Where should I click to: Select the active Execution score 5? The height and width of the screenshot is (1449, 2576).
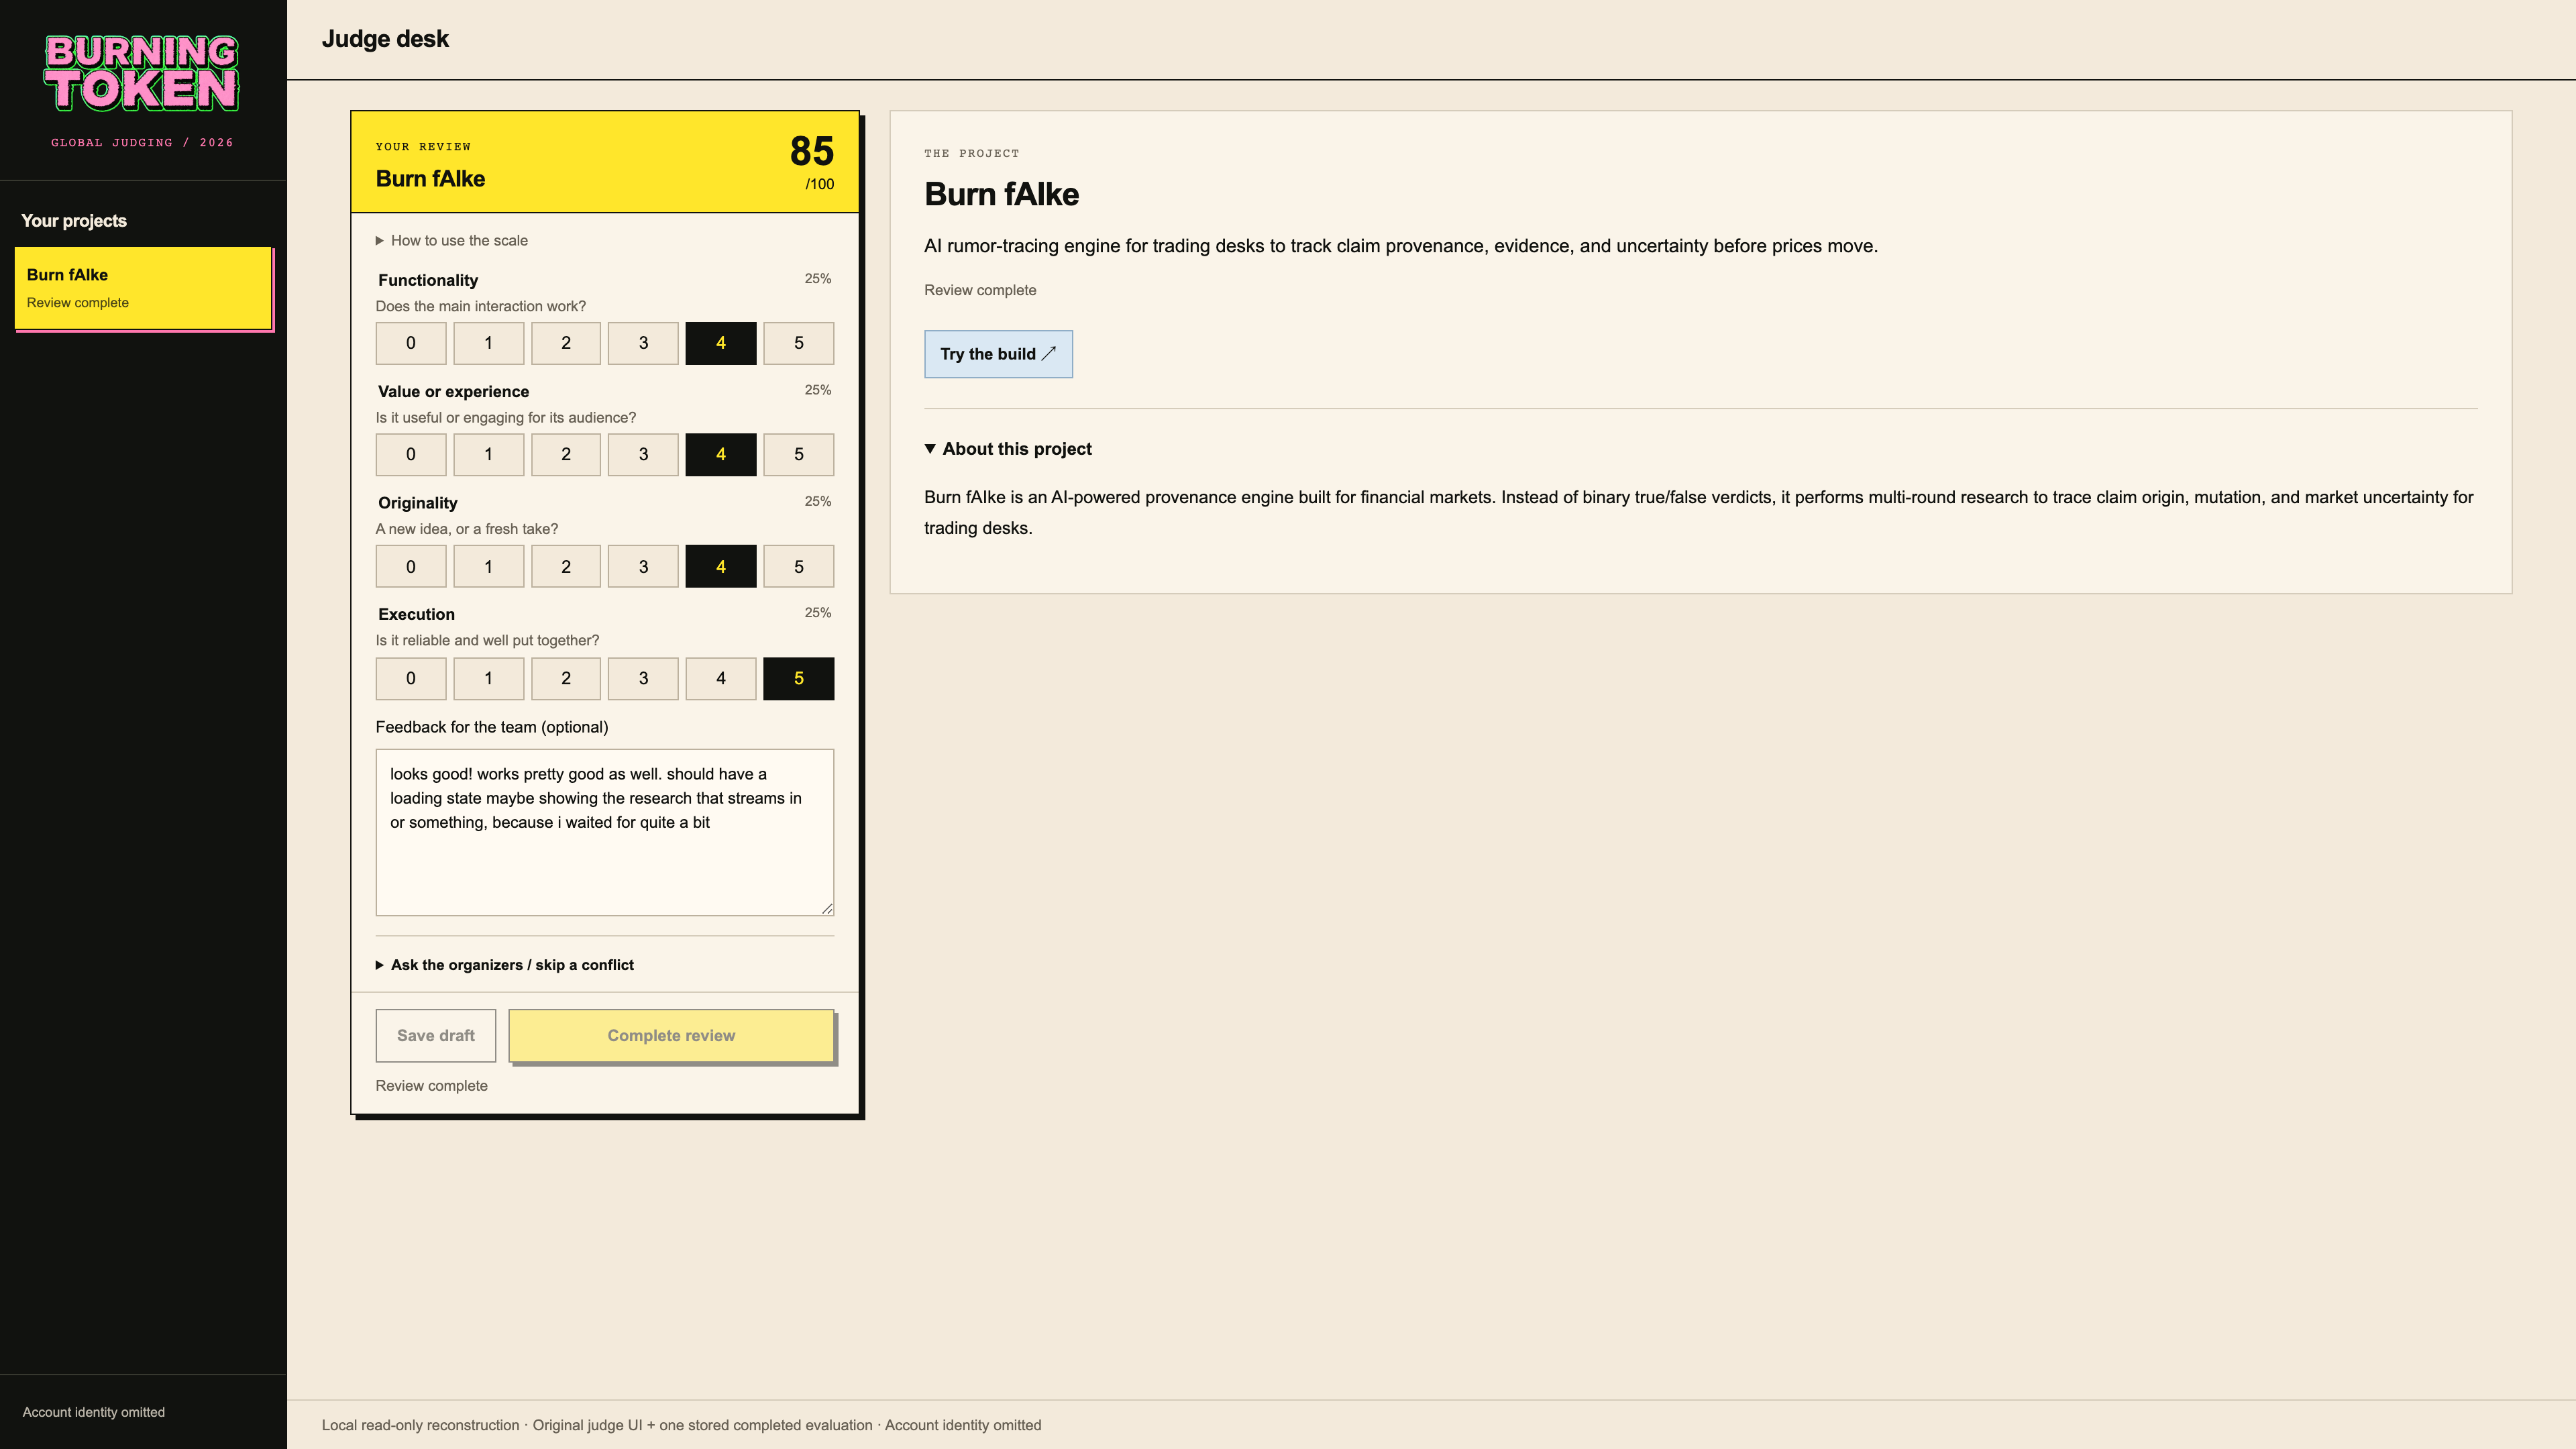point(798,678)
